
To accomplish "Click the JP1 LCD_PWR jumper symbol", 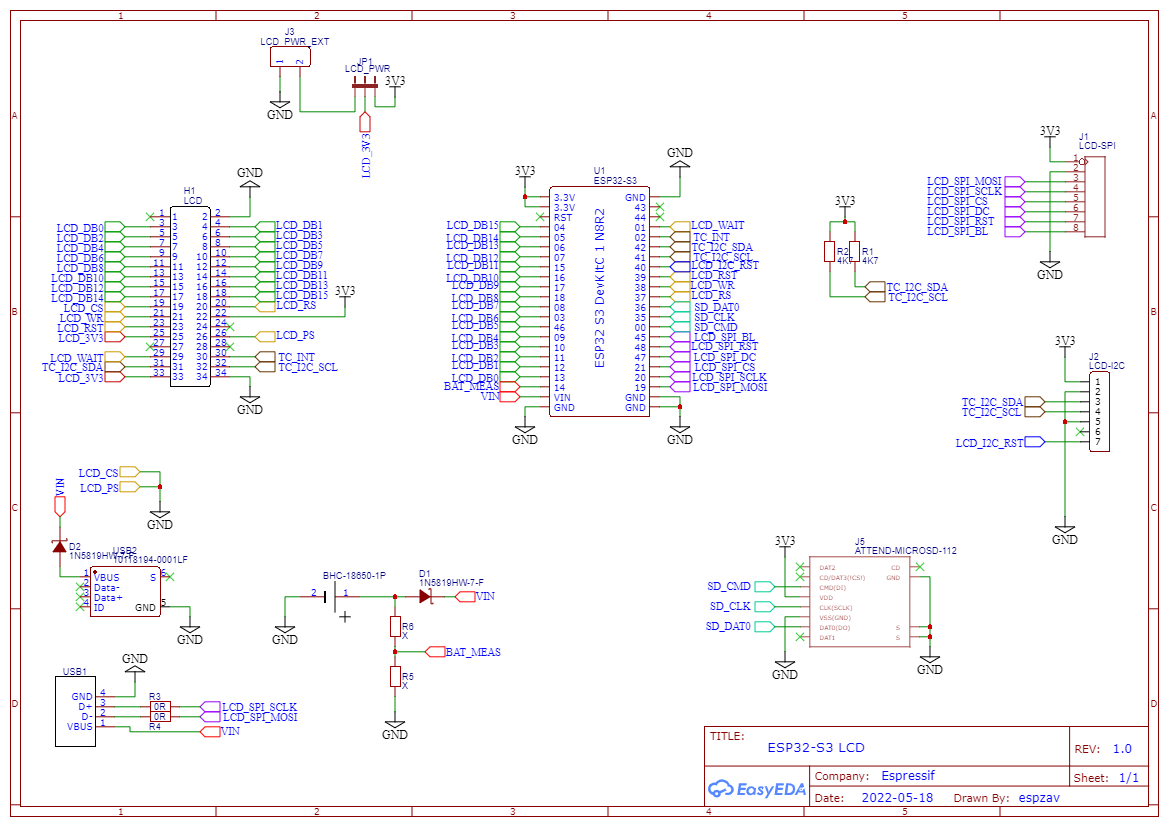I will click(365, 86).
